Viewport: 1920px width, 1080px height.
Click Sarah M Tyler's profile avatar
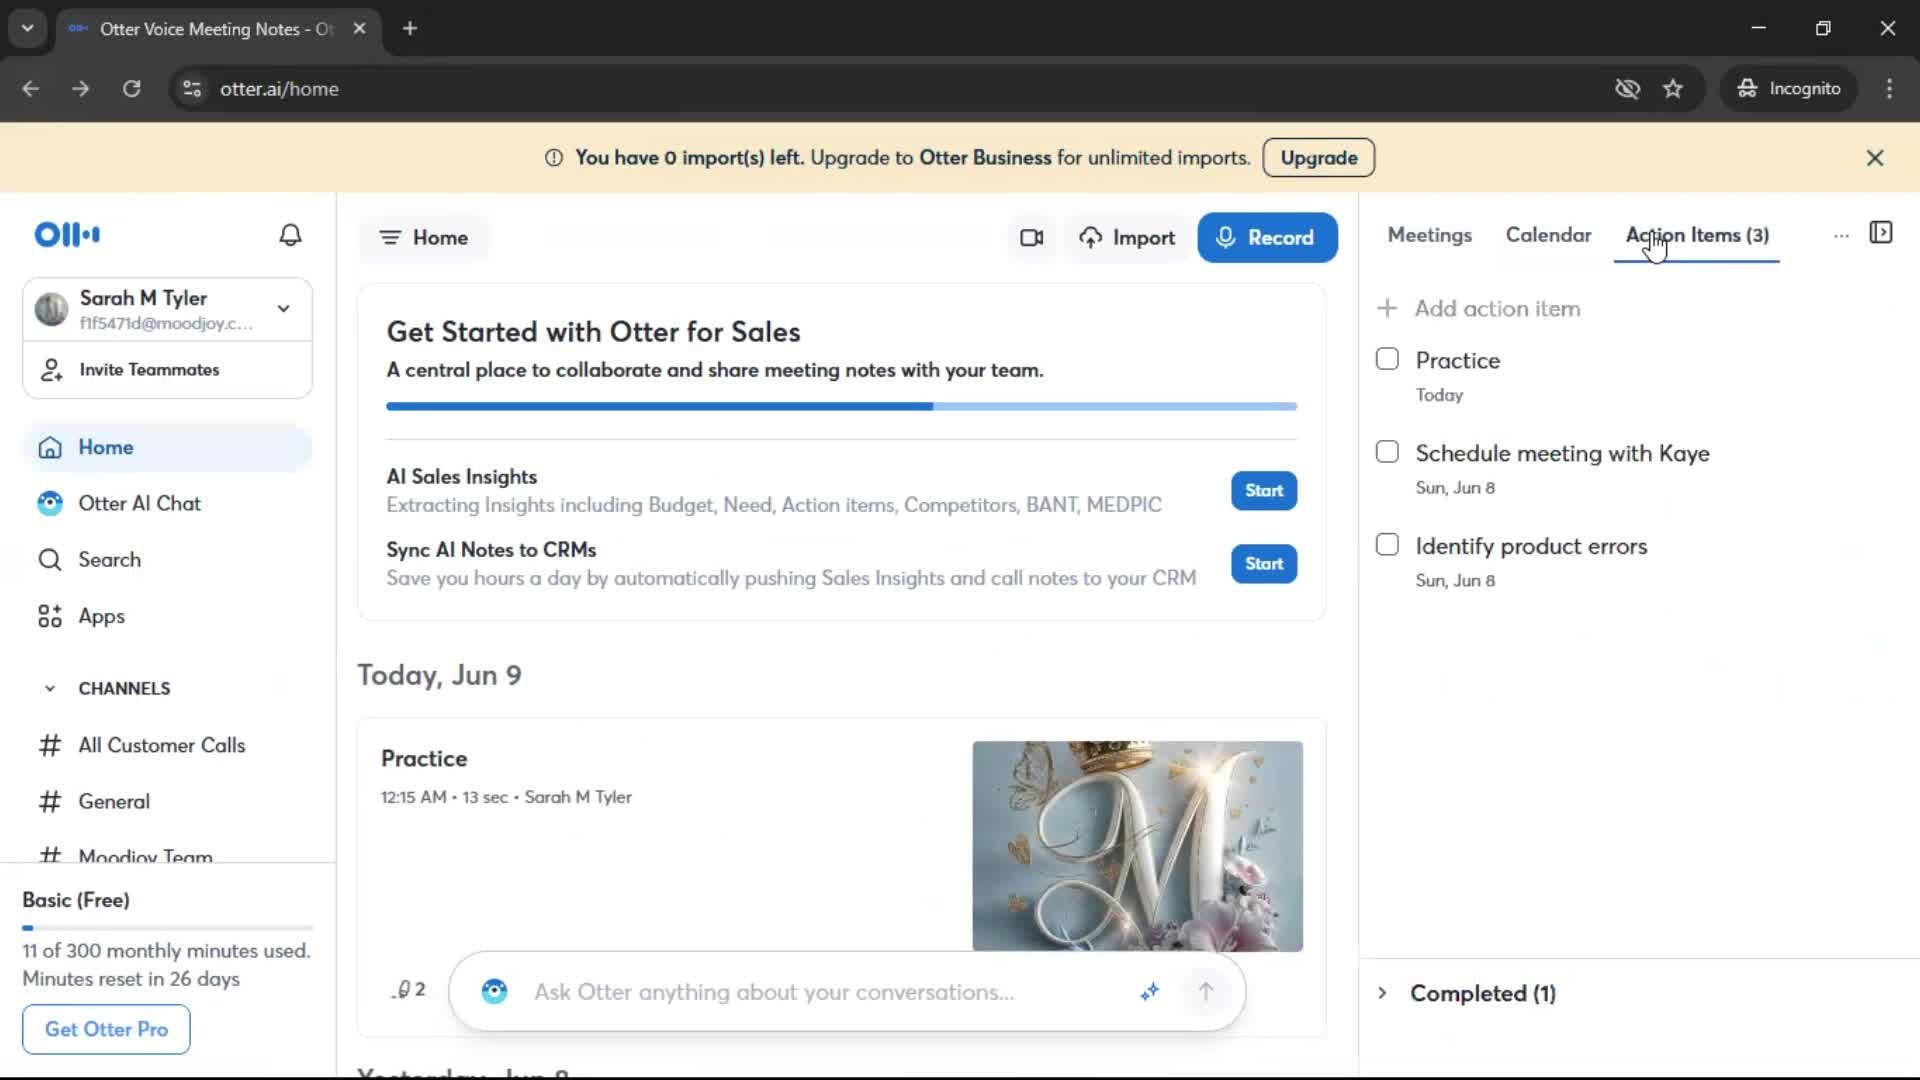click(51, 310)
